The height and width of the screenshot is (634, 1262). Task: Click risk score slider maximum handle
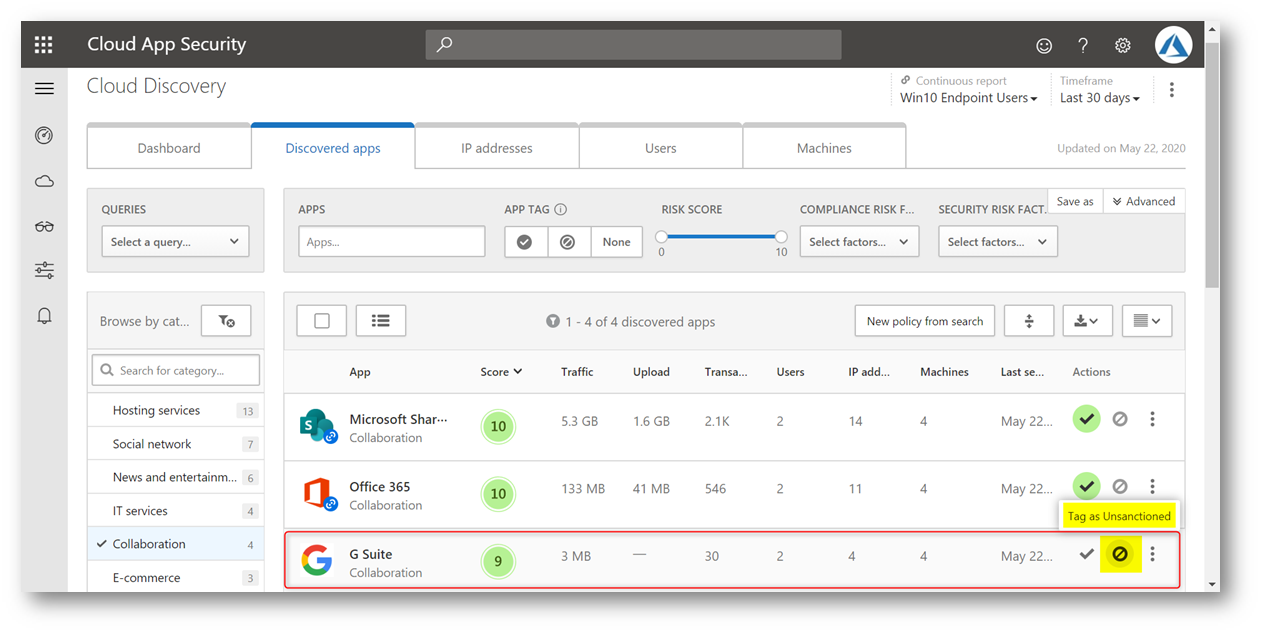tap(781, 237)
